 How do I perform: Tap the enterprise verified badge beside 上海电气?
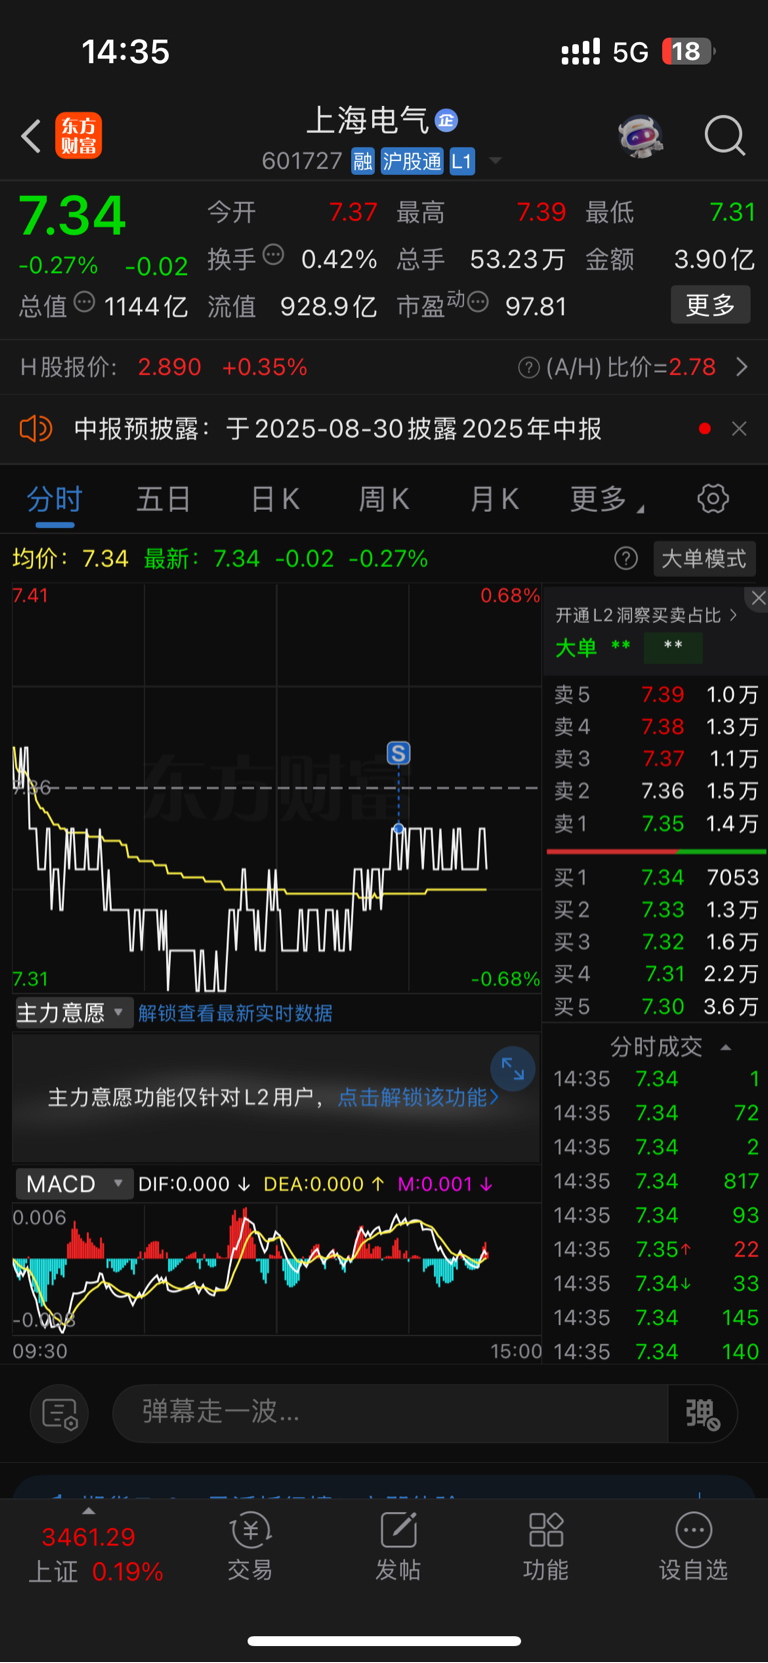(x=446, y=120)
